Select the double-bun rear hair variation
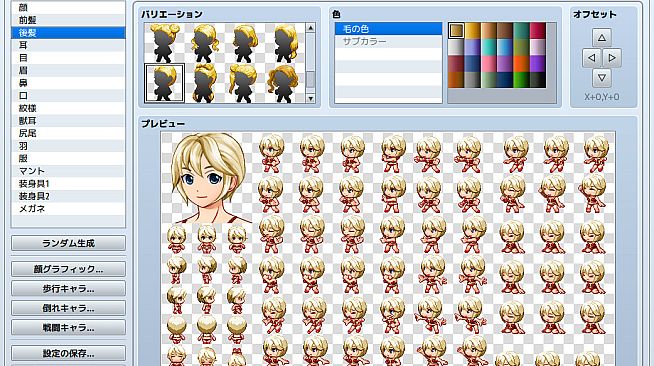The width and height of the screenshot is (654, 366). [x=164, y=43]
